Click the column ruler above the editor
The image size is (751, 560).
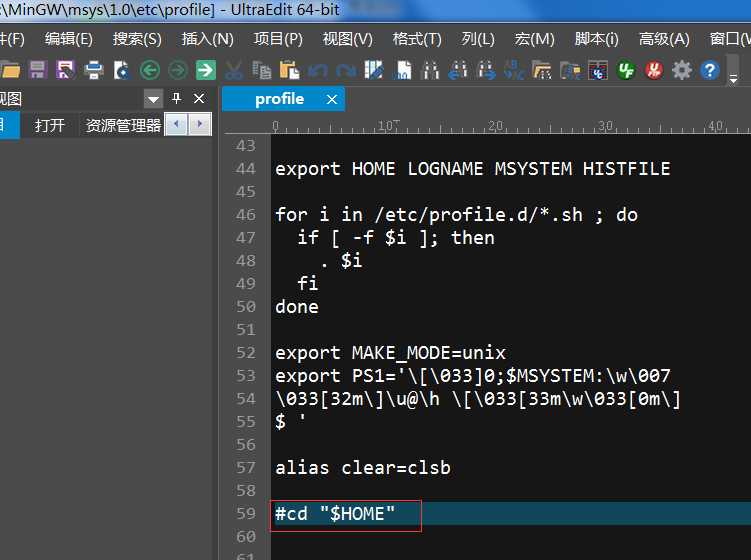[488, 126]
